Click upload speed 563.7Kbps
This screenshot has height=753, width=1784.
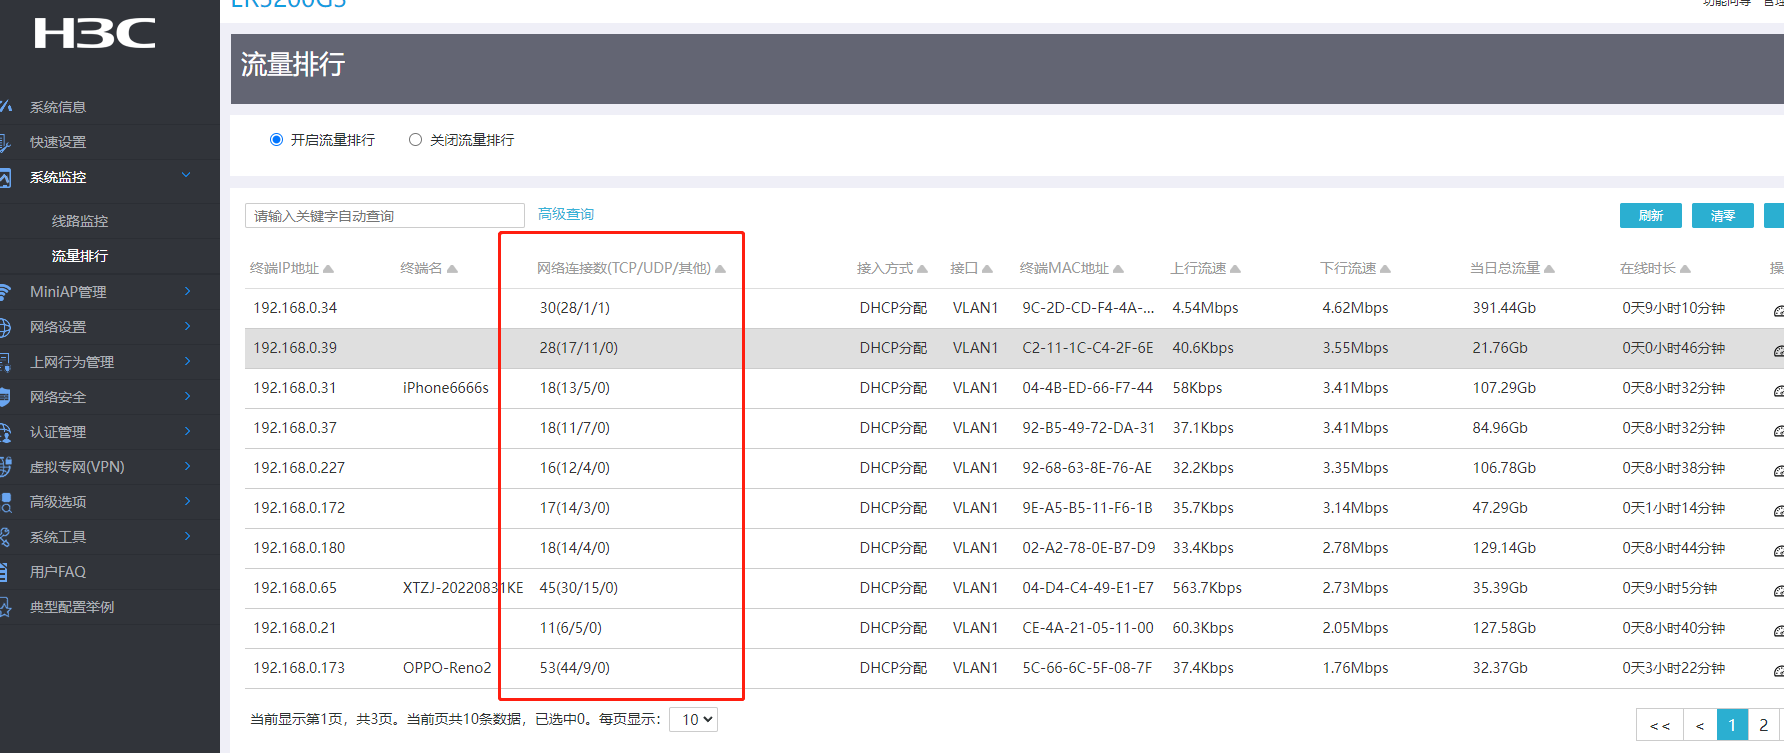1207,588
